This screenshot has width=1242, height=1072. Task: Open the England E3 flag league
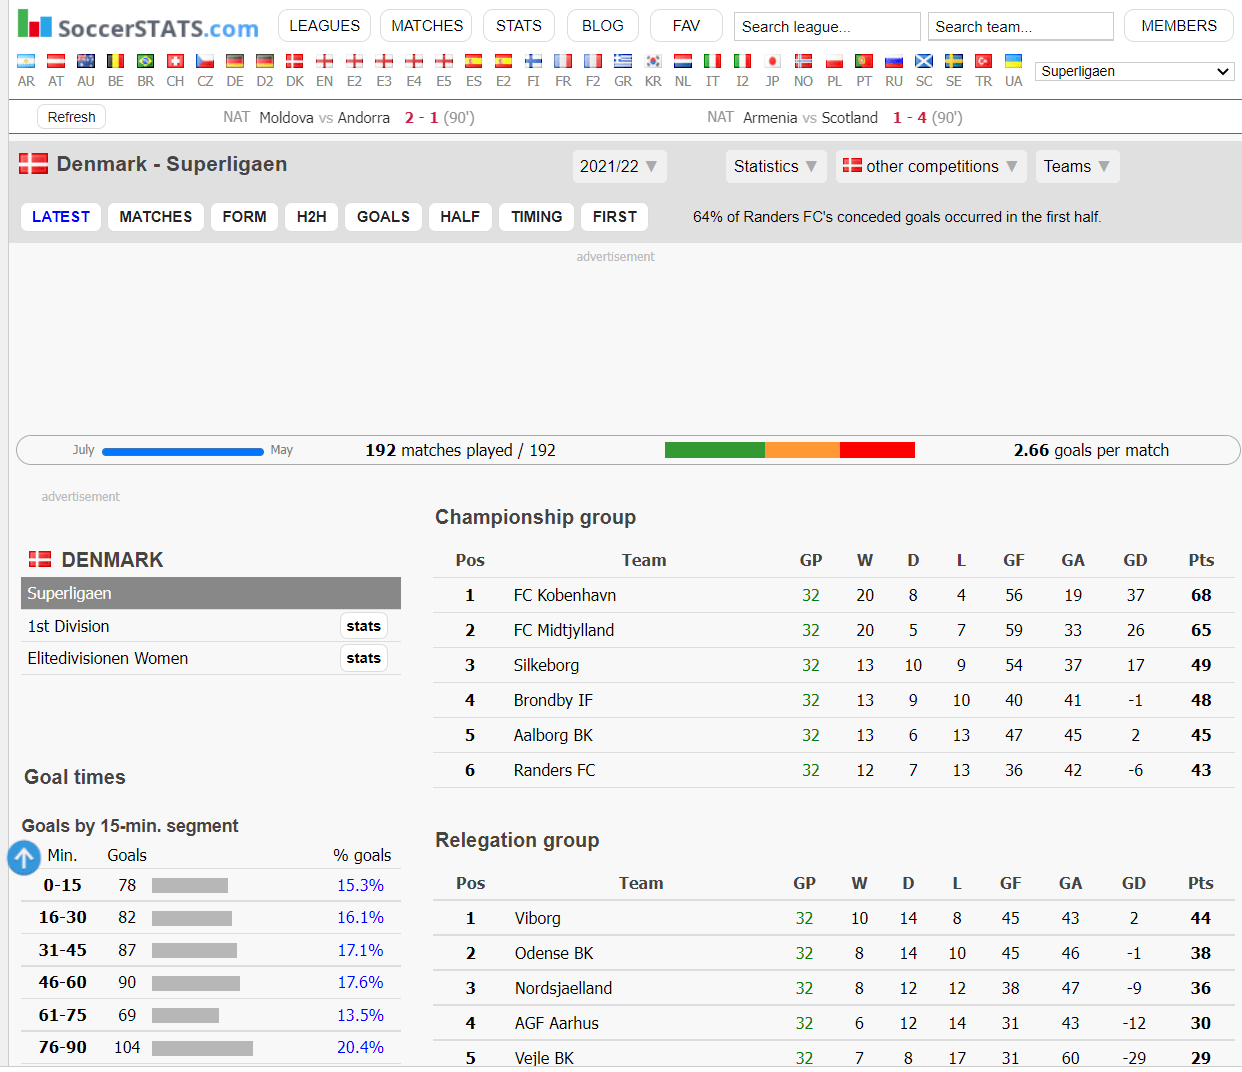tap(384, 62)
